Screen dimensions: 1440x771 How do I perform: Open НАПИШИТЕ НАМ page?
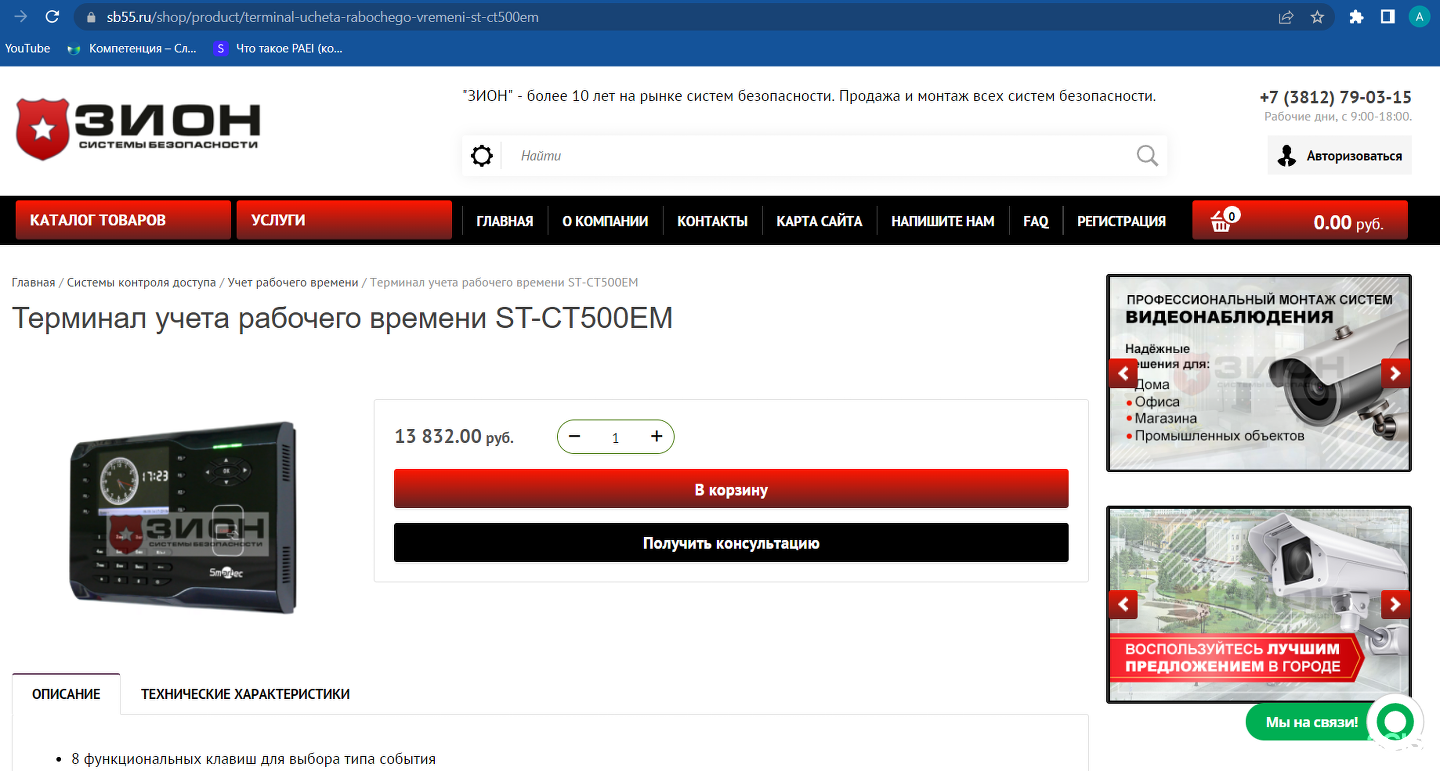point(943,221)
